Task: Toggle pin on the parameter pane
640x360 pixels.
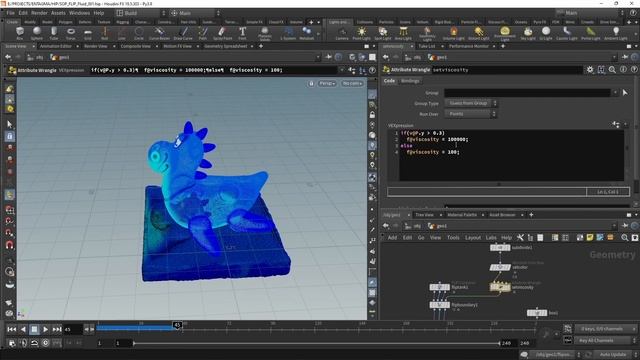Action: [x=625, y=57]
